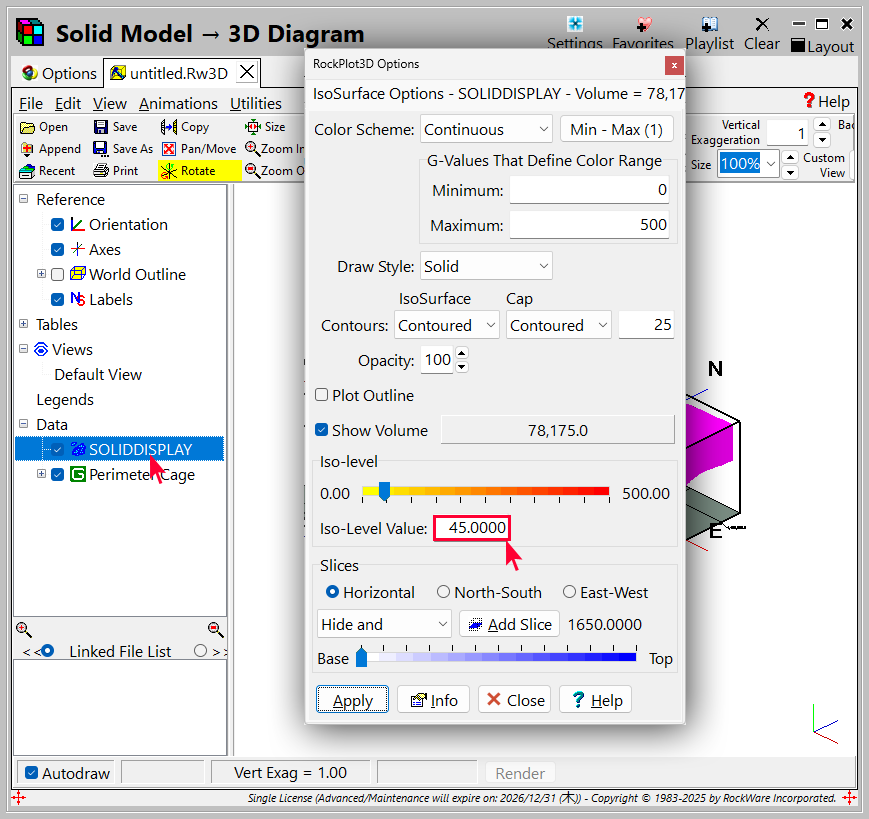Open the Draw Style dropdown
Screen dimensions: 869x819
point(486,267)
